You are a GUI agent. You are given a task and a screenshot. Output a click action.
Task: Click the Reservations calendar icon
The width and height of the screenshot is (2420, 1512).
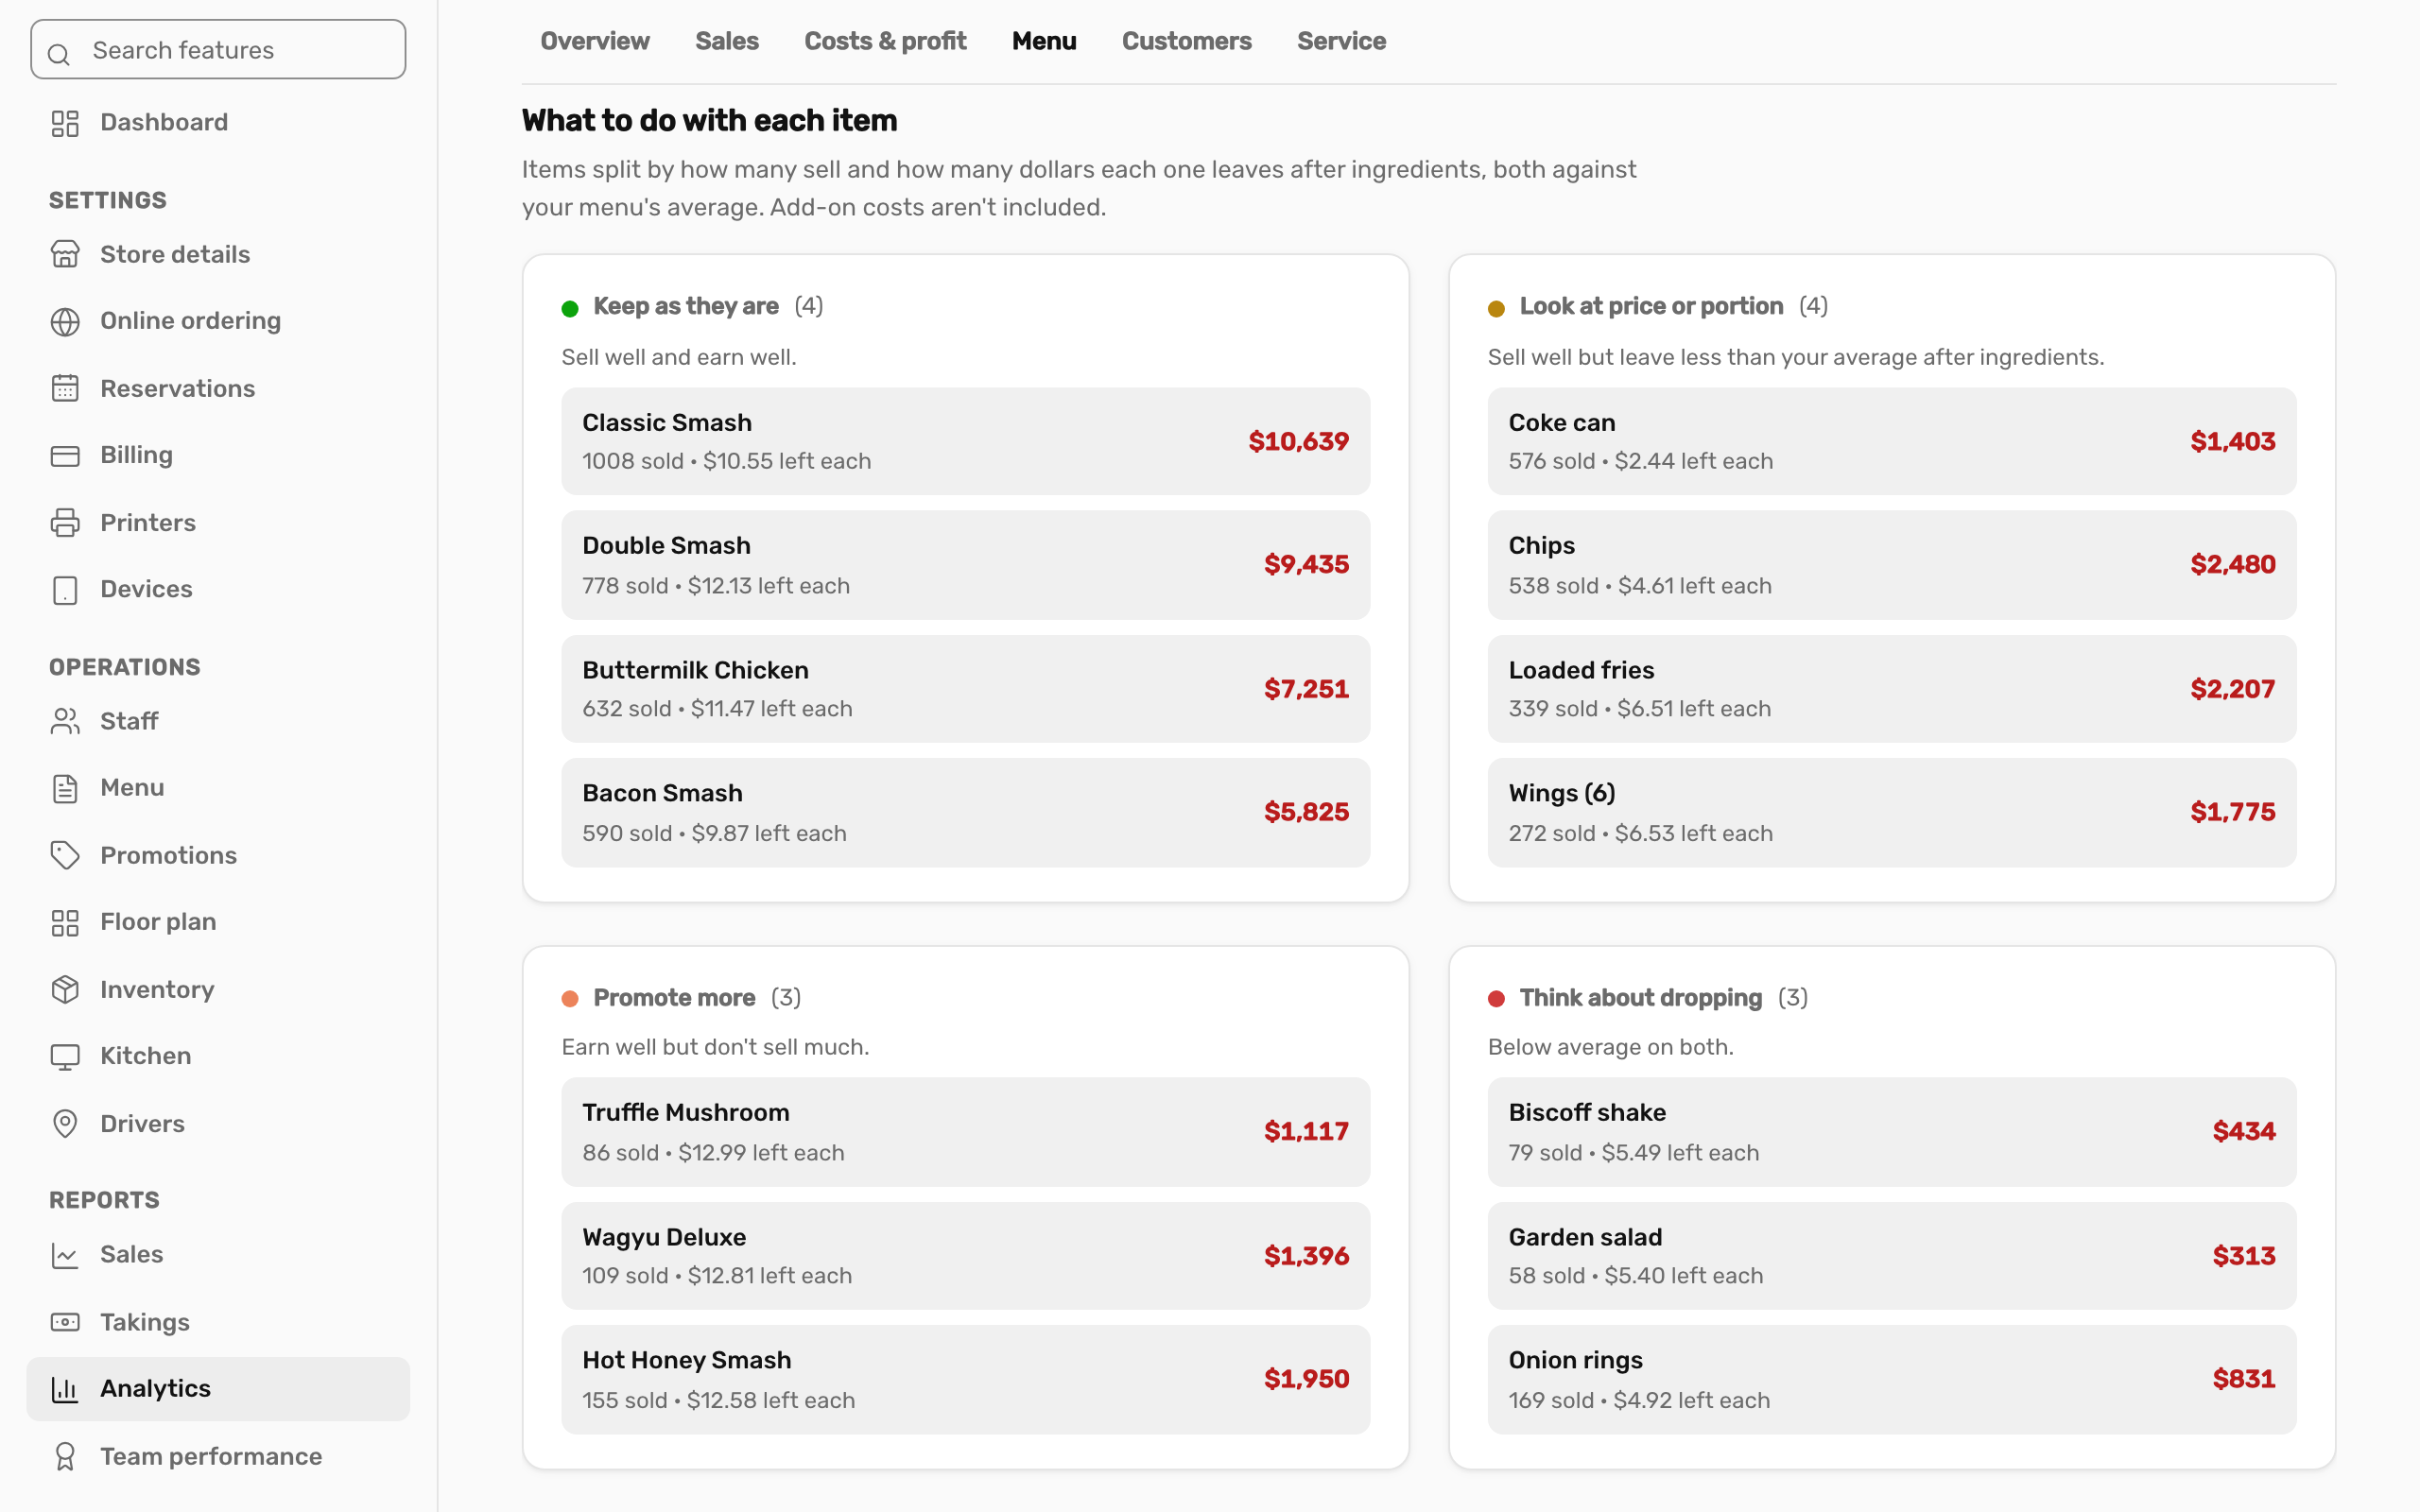(x=65, y=388)
